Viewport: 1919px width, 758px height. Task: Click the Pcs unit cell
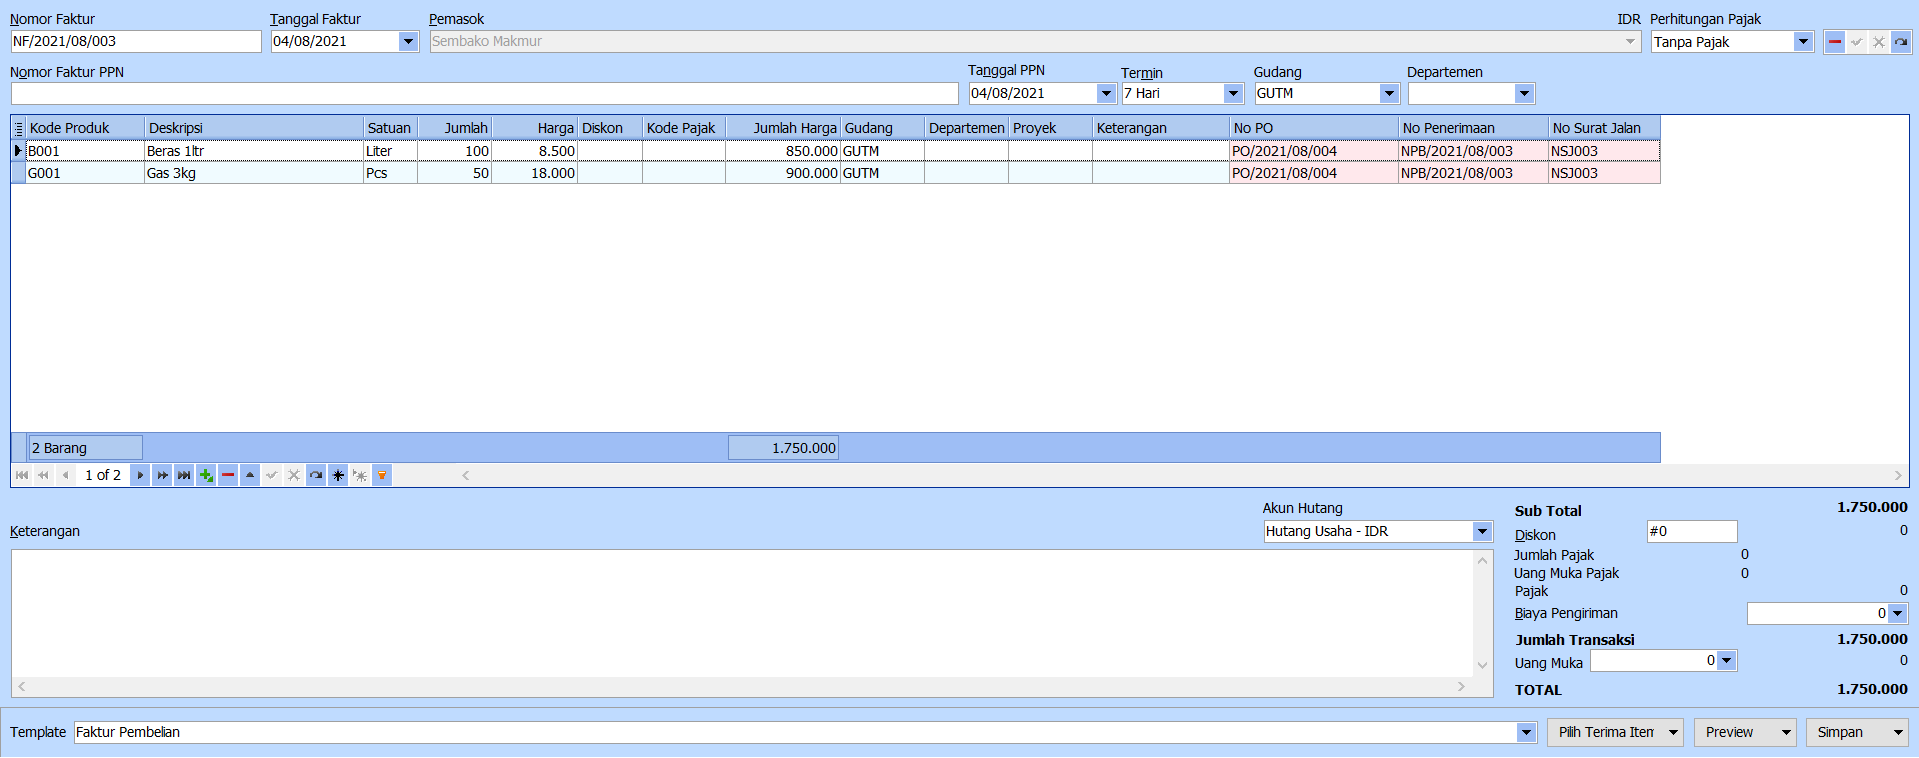point(391,173)
